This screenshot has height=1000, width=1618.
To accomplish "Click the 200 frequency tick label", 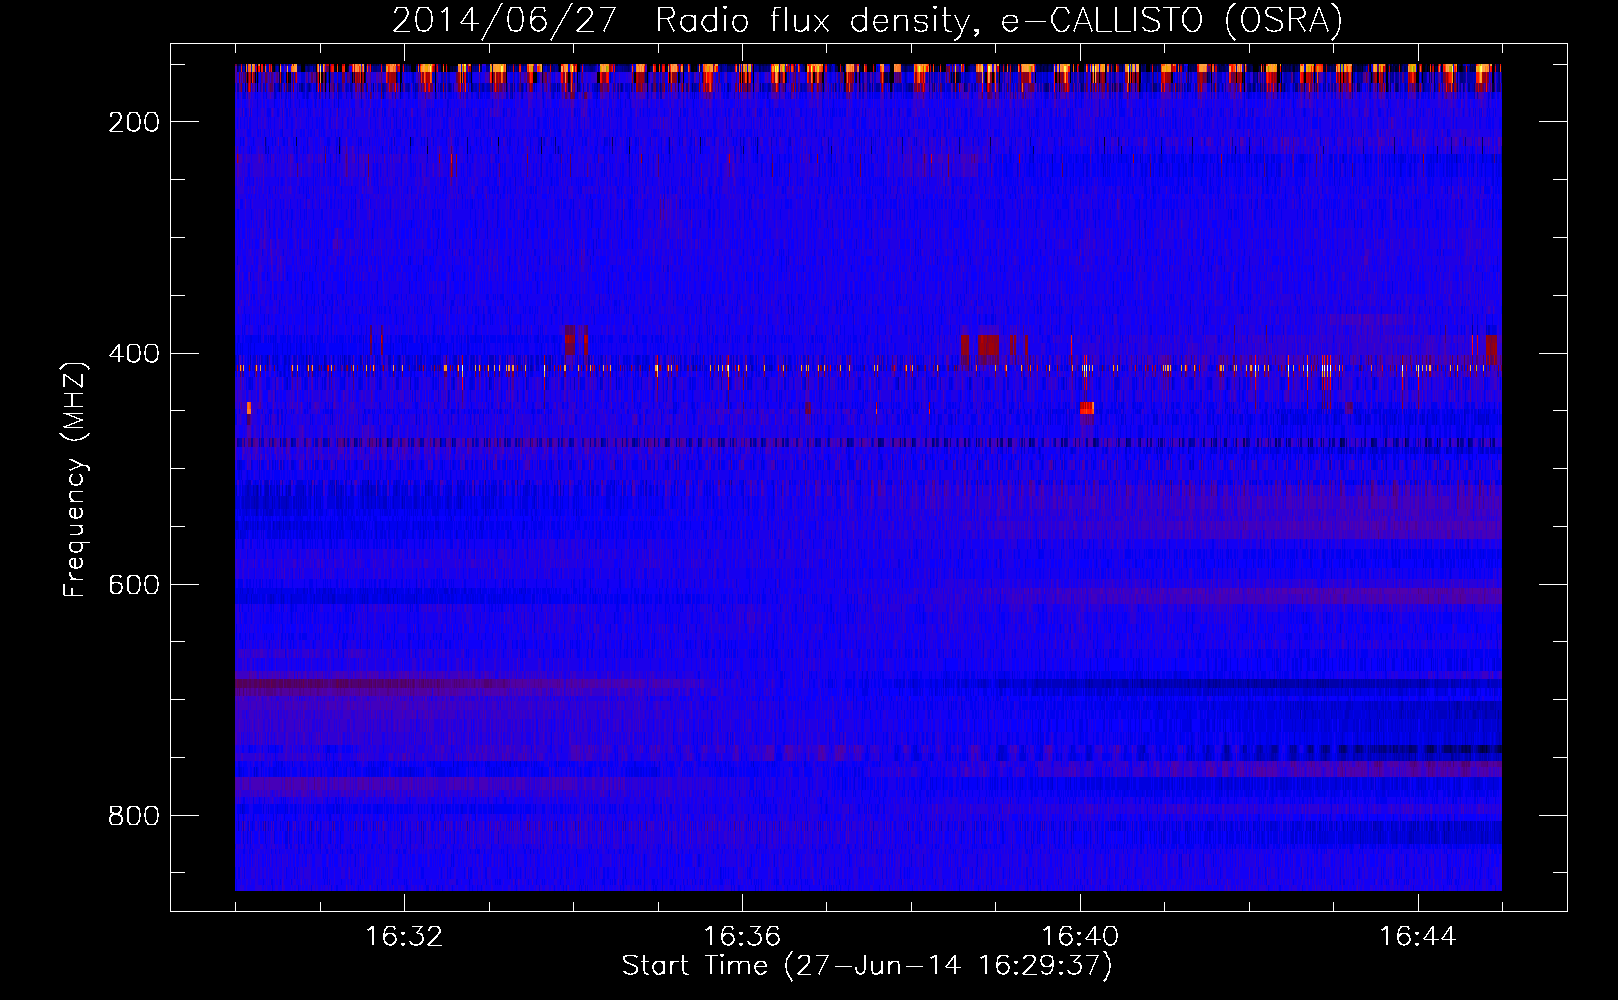I will (133, 122).
